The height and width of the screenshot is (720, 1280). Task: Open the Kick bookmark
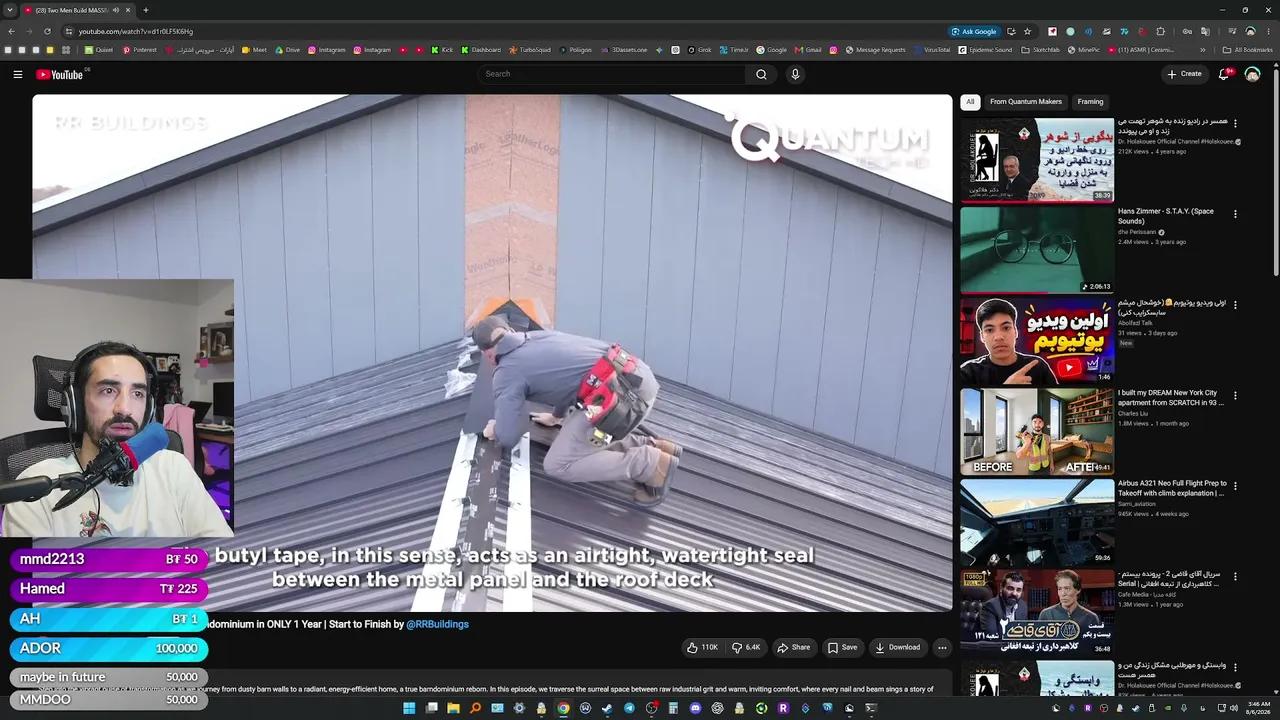pos(442,50)
